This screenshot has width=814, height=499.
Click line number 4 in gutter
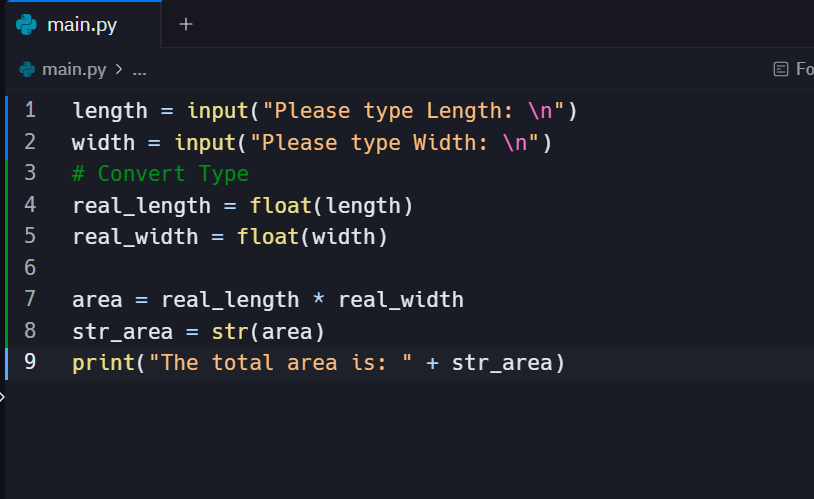(30, 205)
